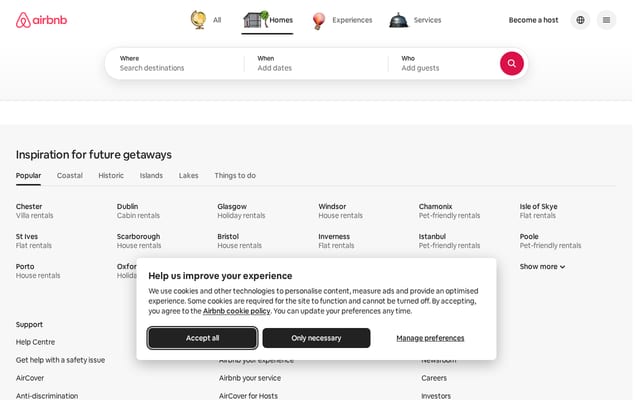
Task: Open language and currency globe button
Action: (580, 20)
